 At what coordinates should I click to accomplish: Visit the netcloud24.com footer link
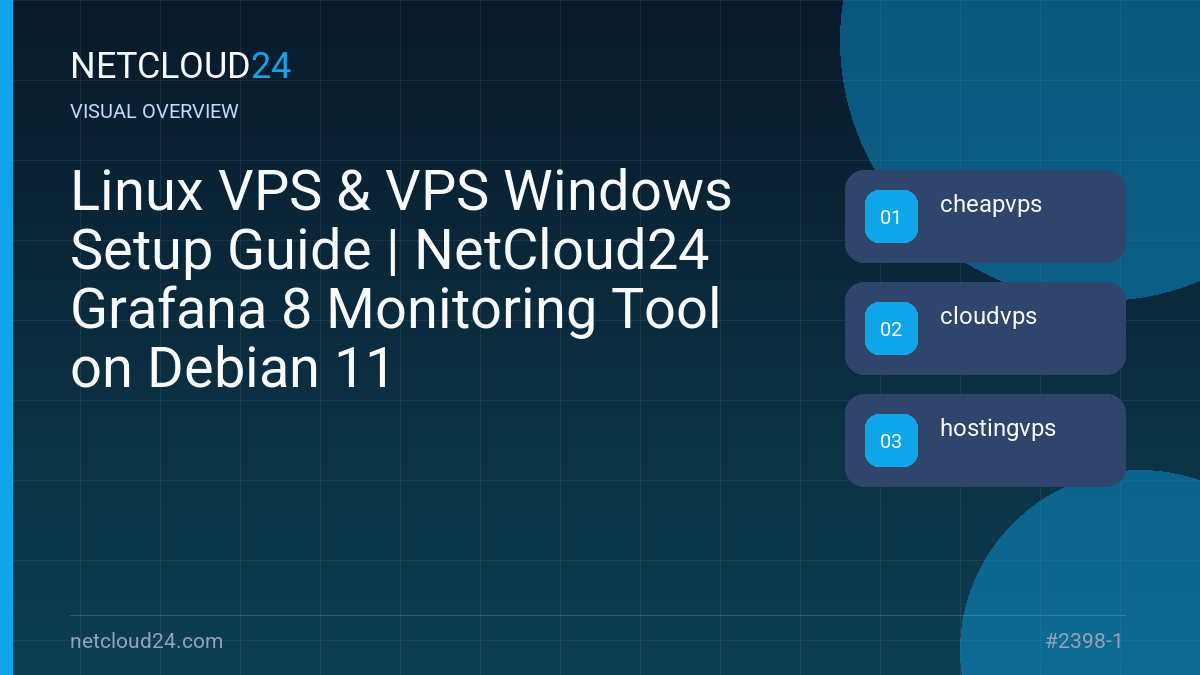pyautogui.click(x=147, y=641)
